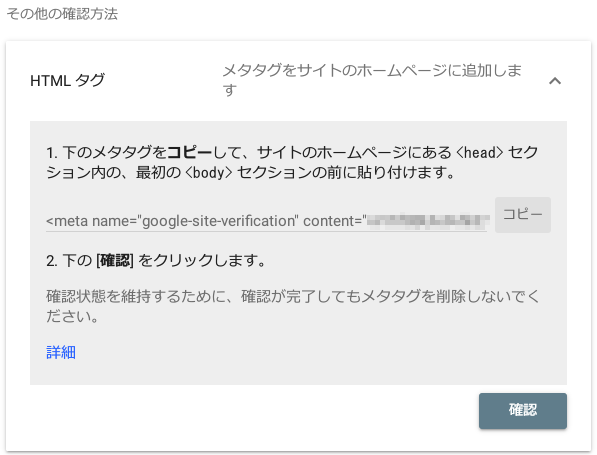Collapse the HTML タグ section chevron
This screenshot has height=455, width=597.
click(x=555, y=81)
